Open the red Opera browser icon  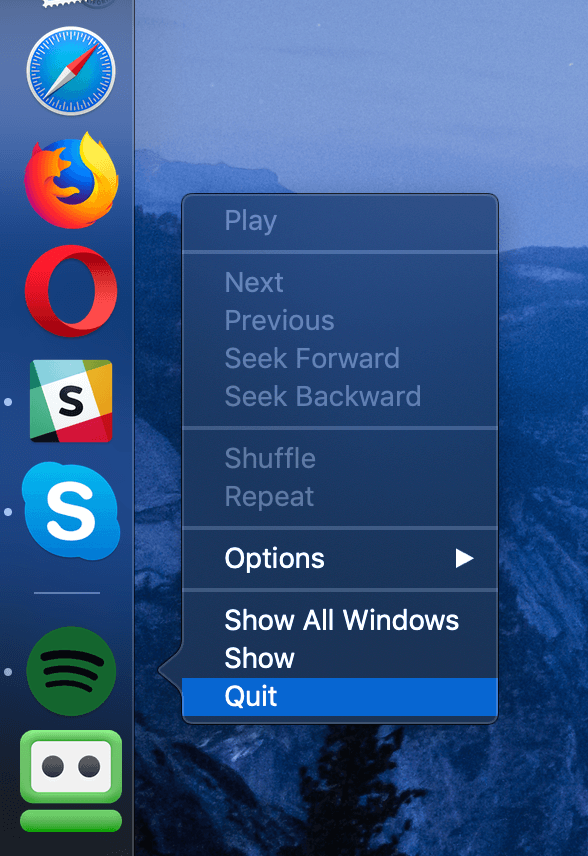tap(71, 290)
